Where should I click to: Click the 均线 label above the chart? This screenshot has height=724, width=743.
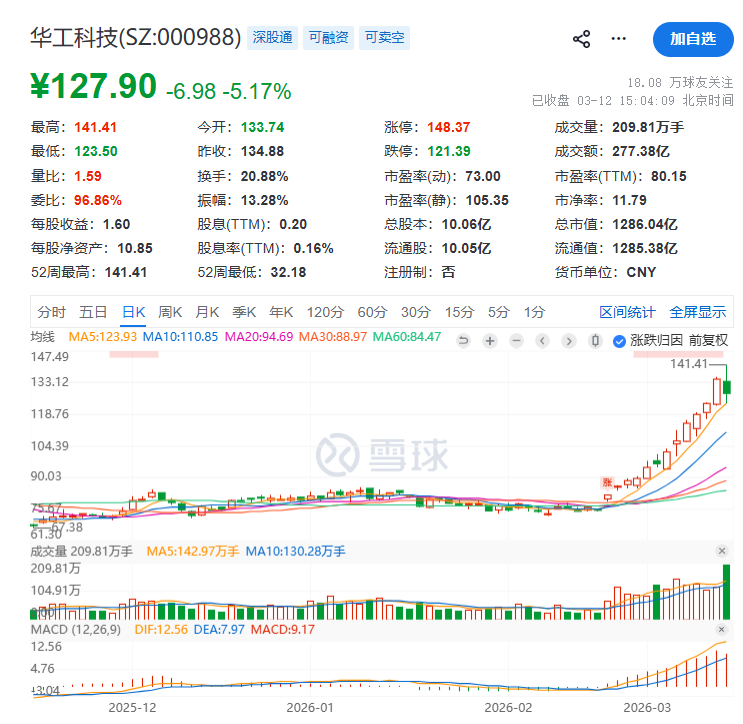click(43, 337)
